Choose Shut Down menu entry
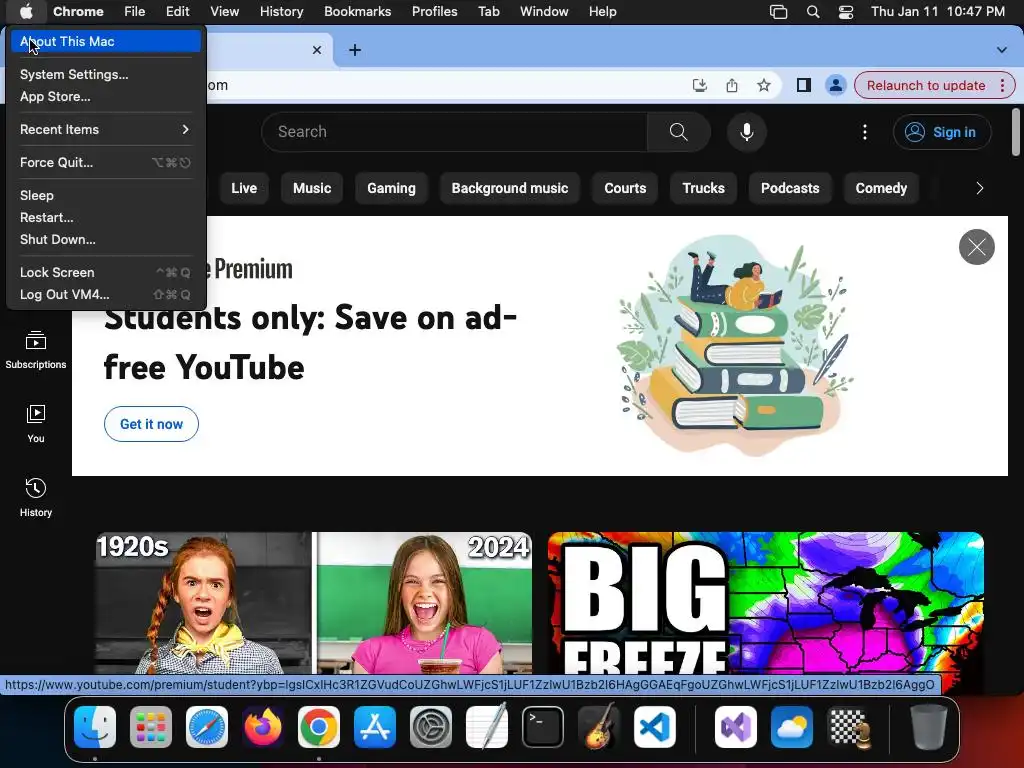The image size is (1024, 768). pos(105,240)
